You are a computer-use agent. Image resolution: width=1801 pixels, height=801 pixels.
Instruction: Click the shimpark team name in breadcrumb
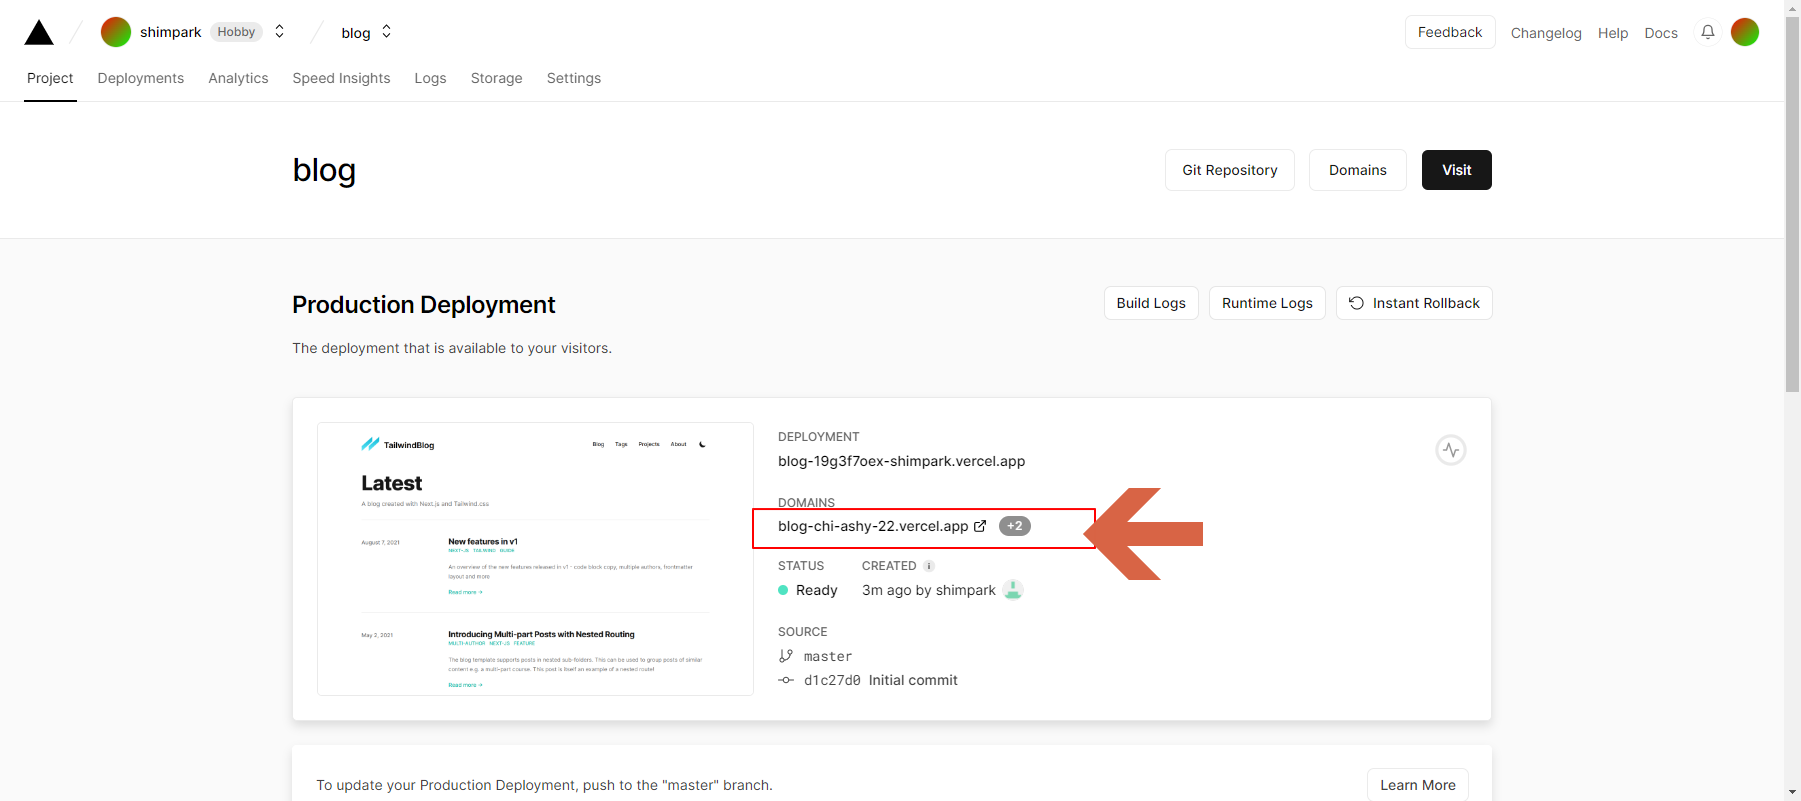171,32
